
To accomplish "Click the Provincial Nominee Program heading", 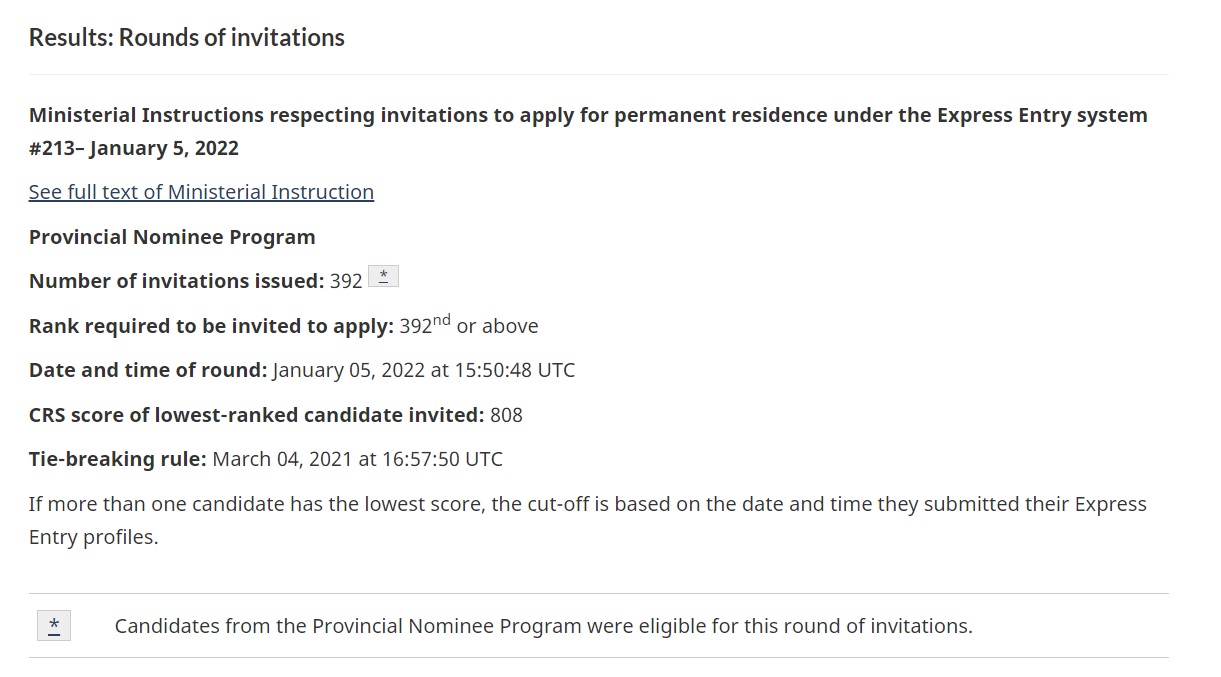I will (x=172, y=237).
